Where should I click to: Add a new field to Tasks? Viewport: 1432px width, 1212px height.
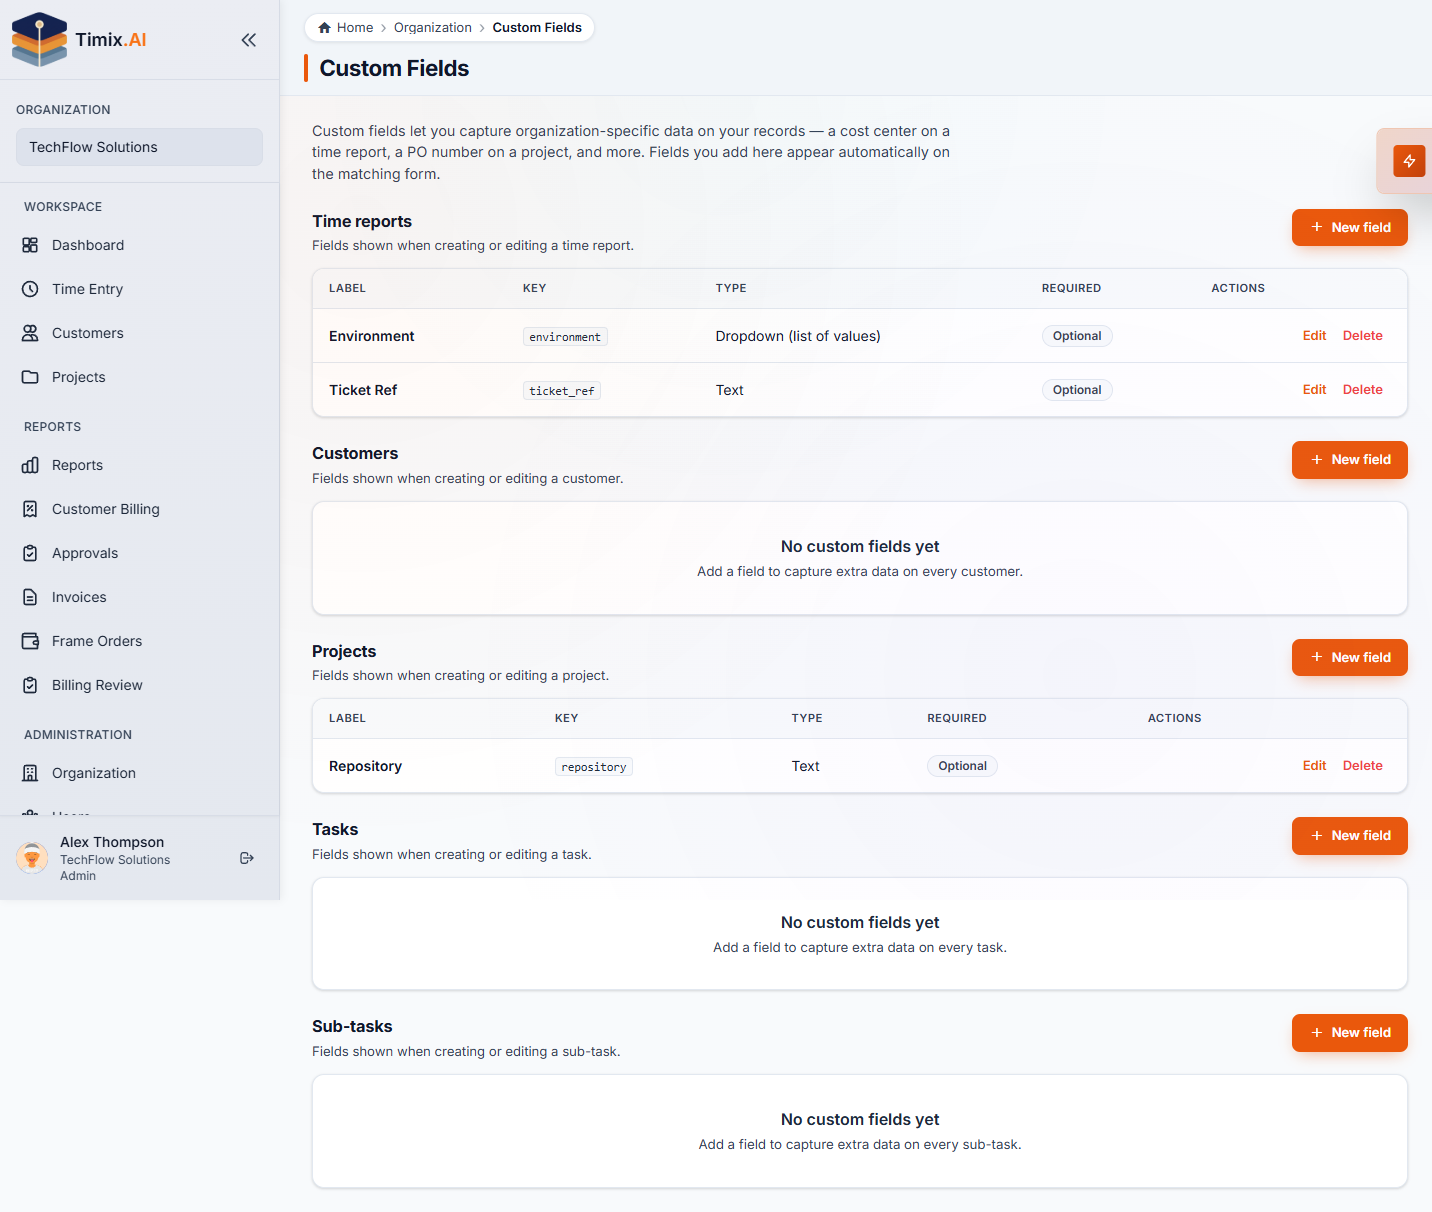point(1349,836)
